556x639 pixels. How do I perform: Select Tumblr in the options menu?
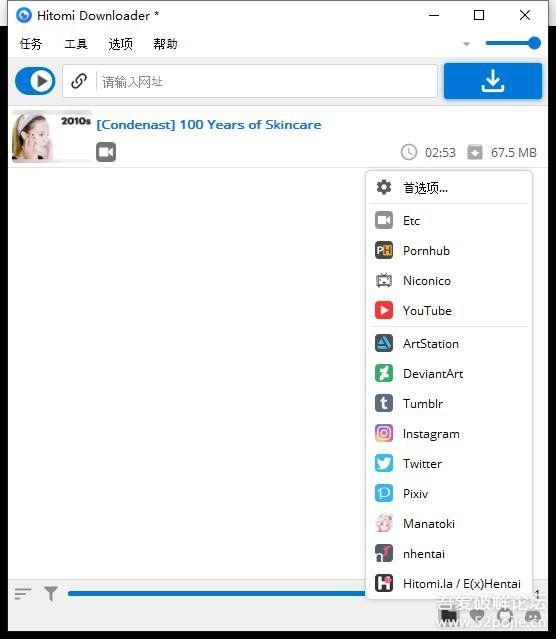[449, 403]
